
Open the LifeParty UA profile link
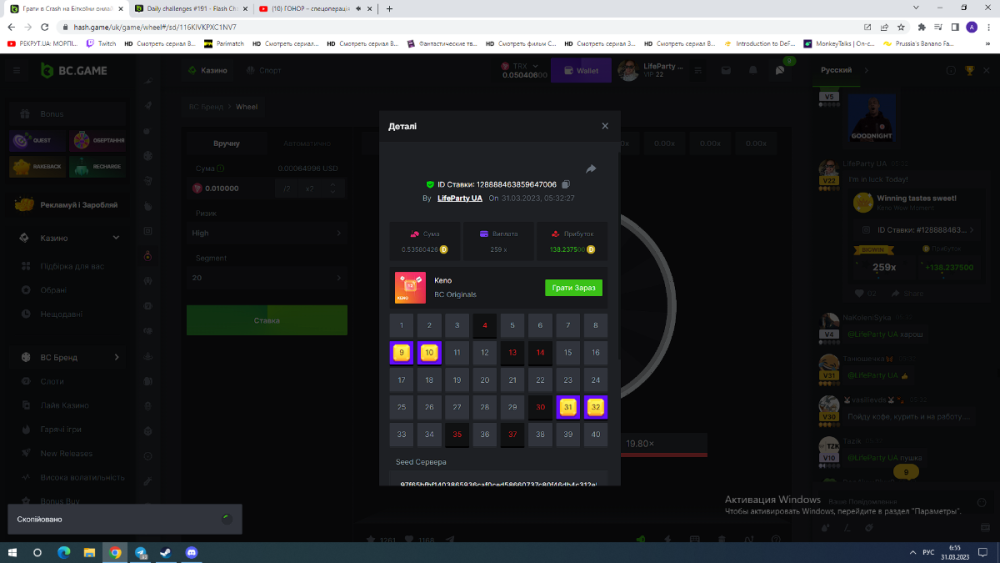click(460, 198)
